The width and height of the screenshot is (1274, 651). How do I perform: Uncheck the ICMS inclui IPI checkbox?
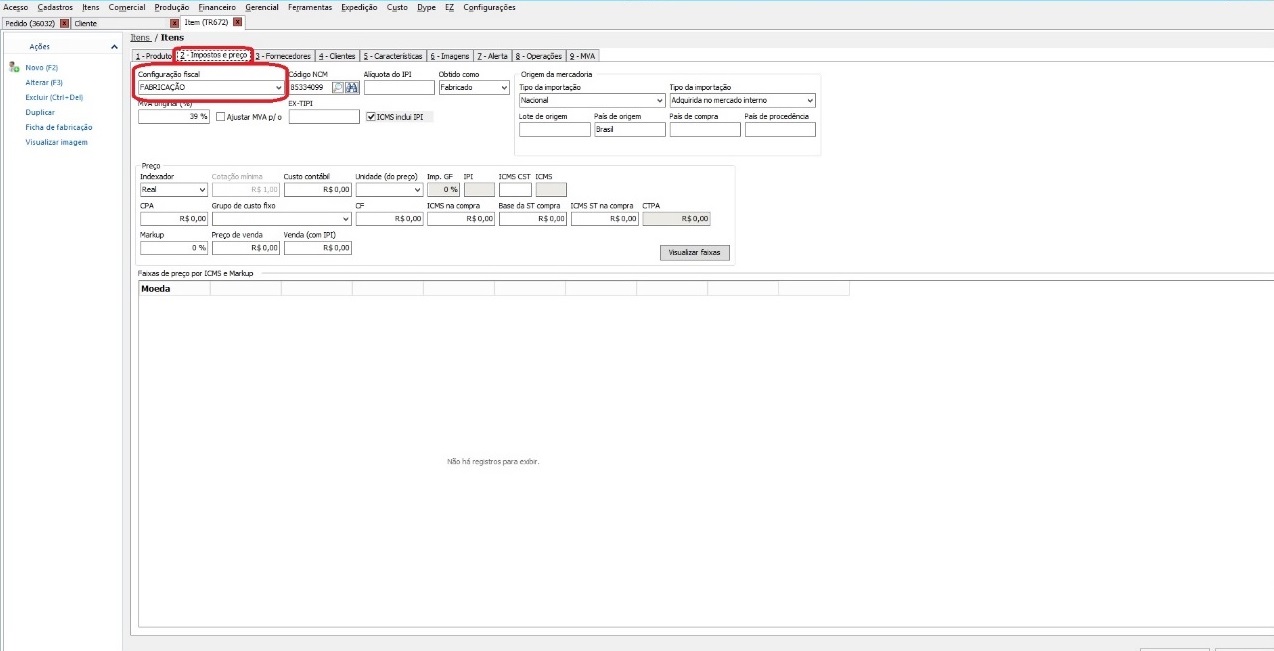(371, 117)
